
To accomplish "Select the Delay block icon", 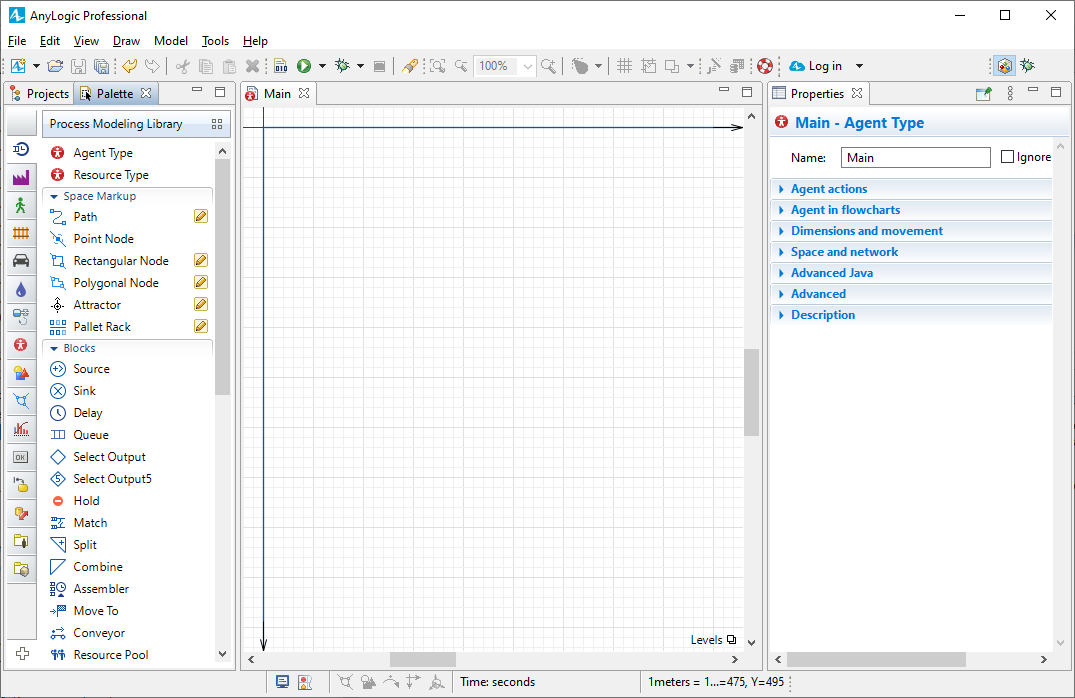I will coord(58,413).
